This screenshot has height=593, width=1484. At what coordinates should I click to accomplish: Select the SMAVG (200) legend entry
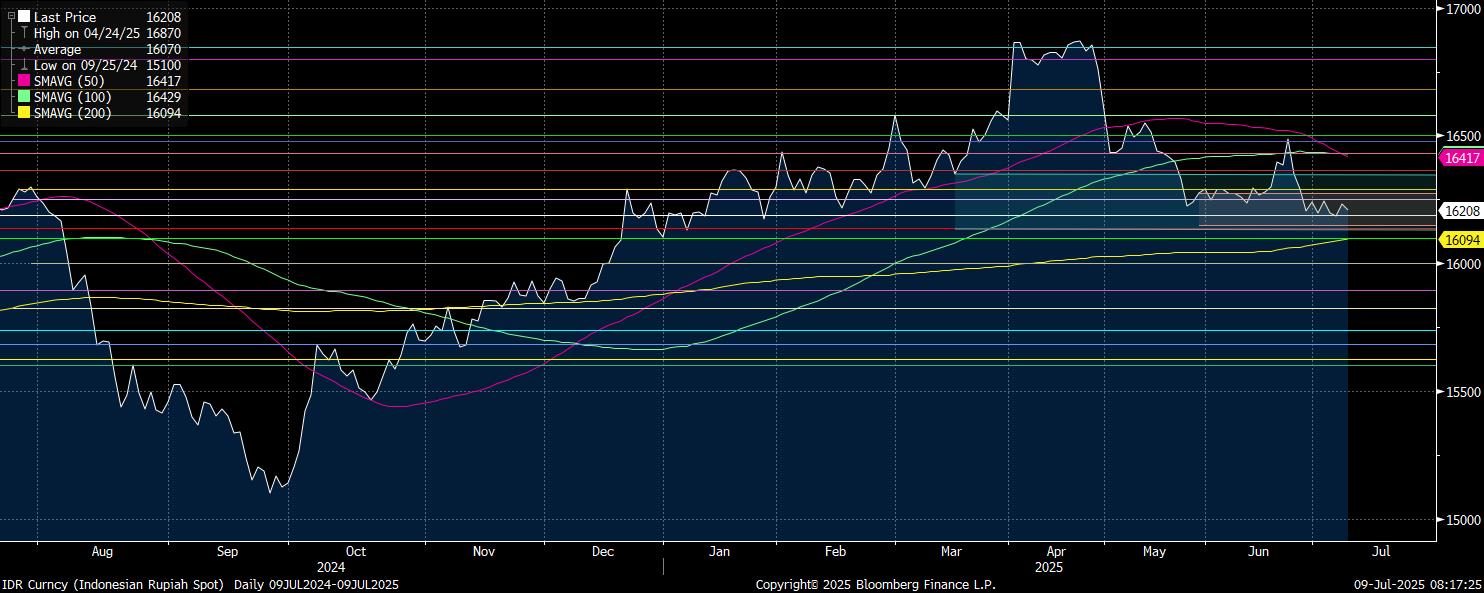72,113
